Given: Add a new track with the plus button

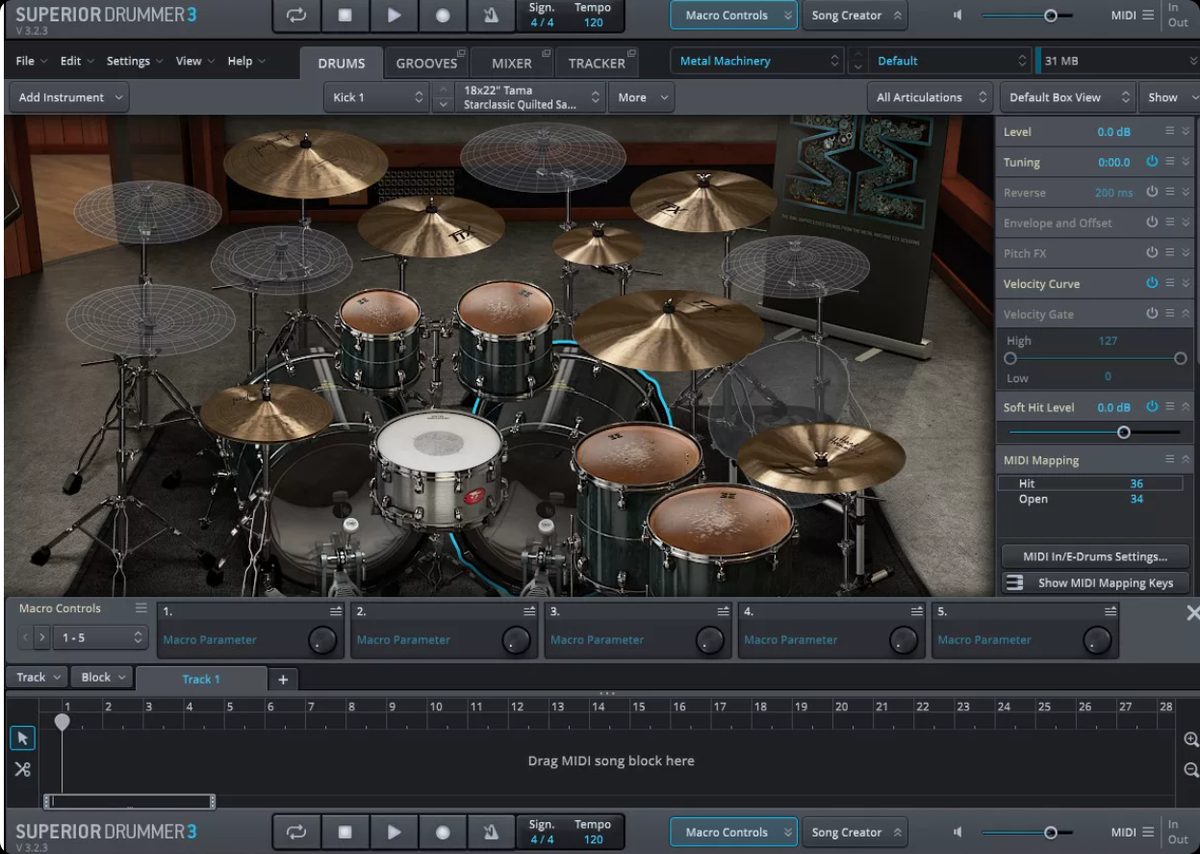Looking at the screenshot, I should click(283, 679).
